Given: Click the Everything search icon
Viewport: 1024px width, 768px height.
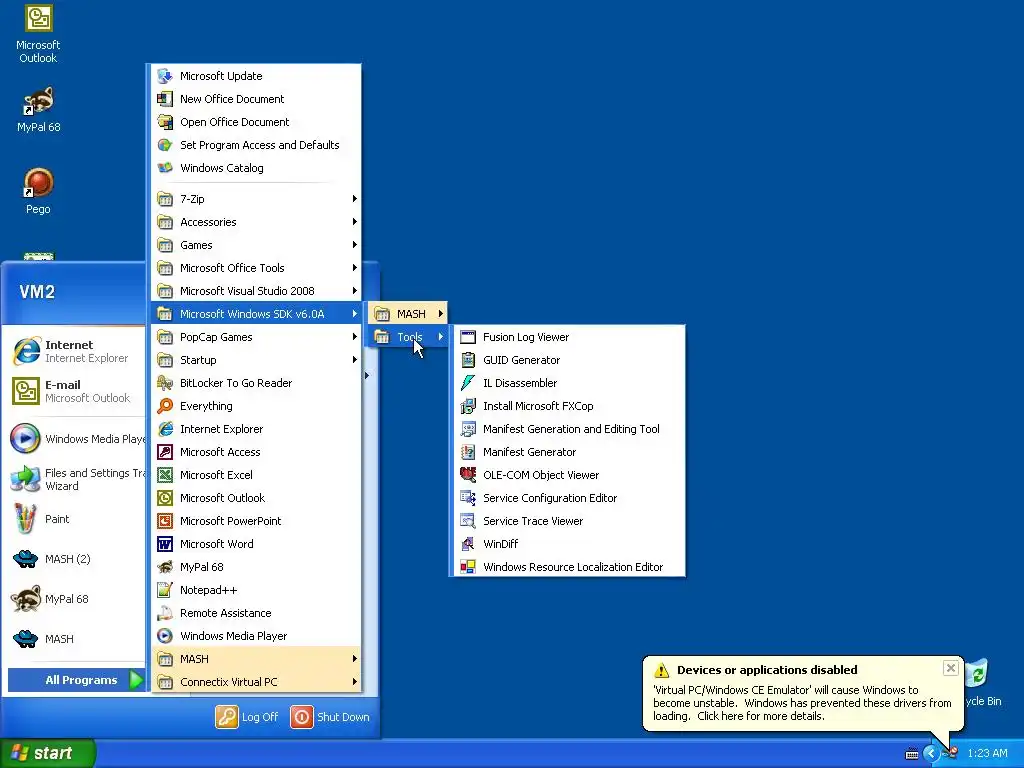Looking at the screenshot, I should (x=165, y=406).
